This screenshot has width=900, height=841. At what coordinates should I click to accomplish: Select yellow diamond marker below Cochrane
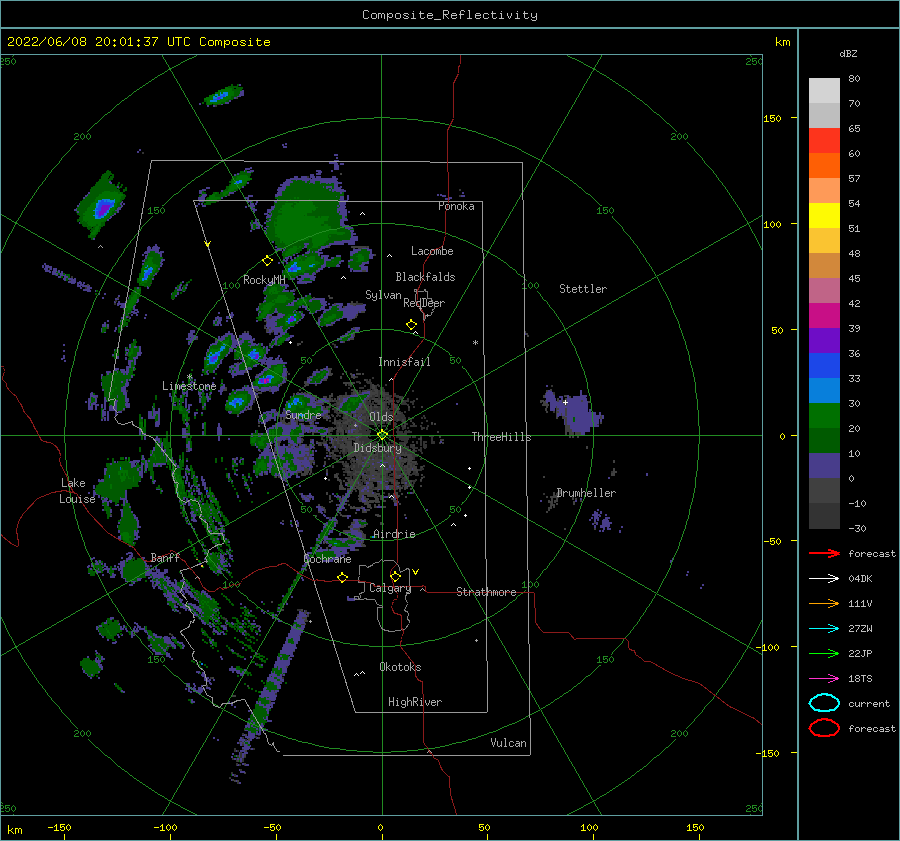click(342, 578)
